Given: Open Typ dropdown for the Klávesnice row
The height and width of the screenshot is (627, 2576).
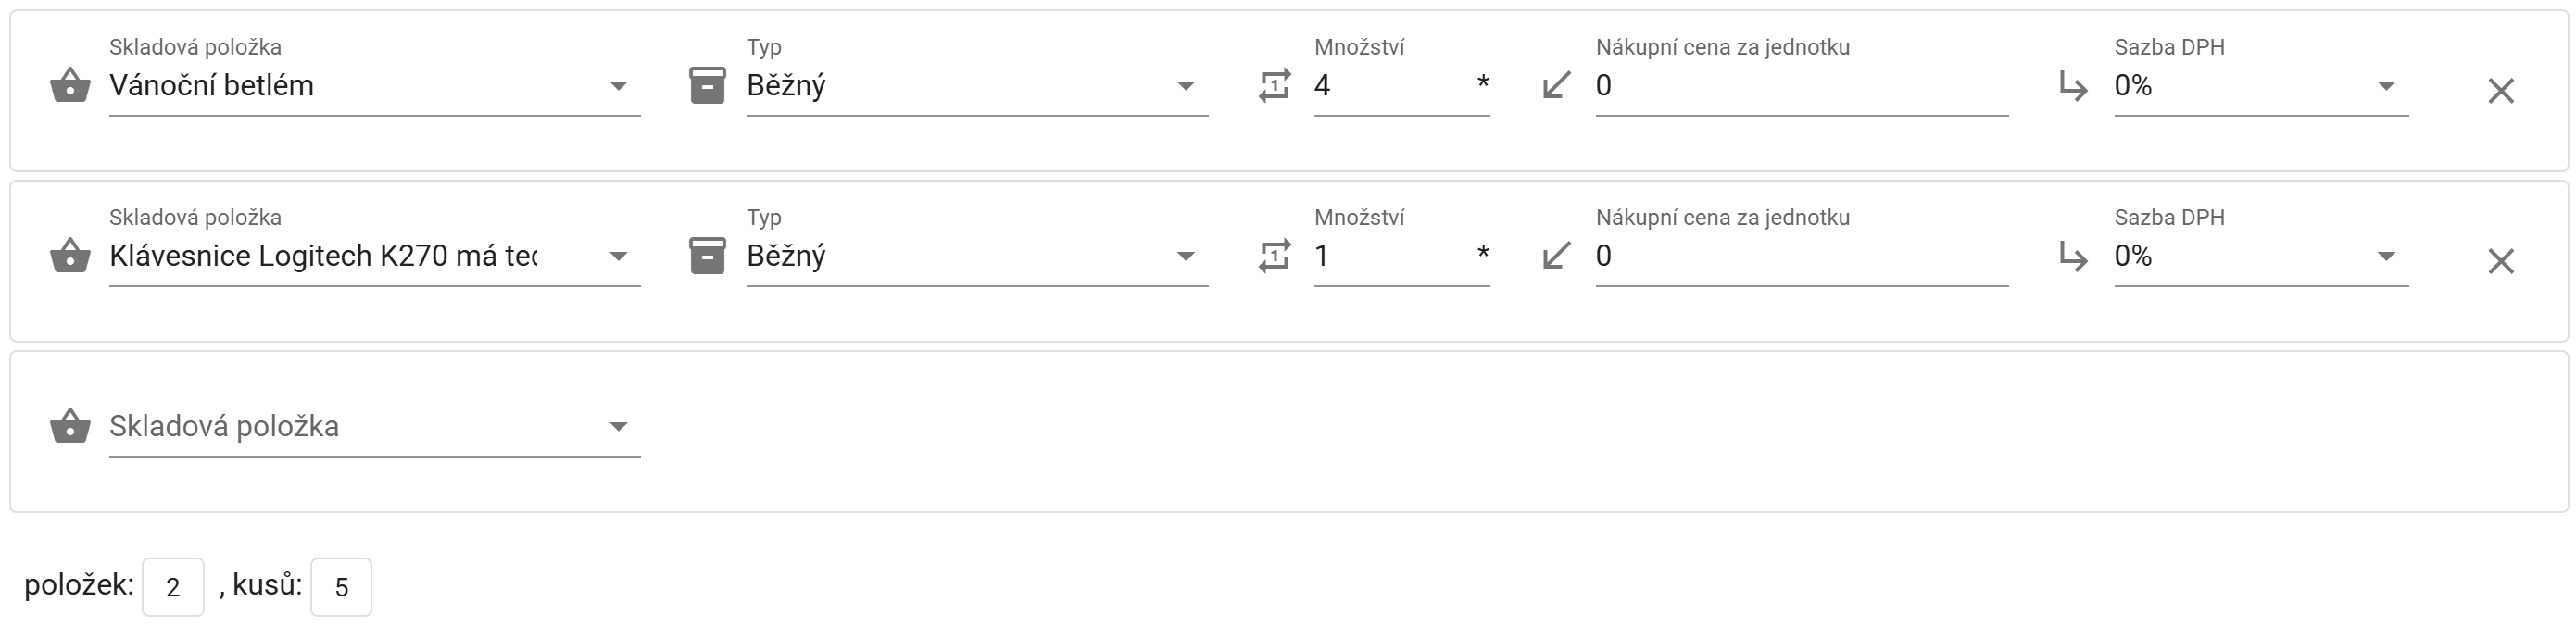Looking at the screenshot, I should (1185, 256).
